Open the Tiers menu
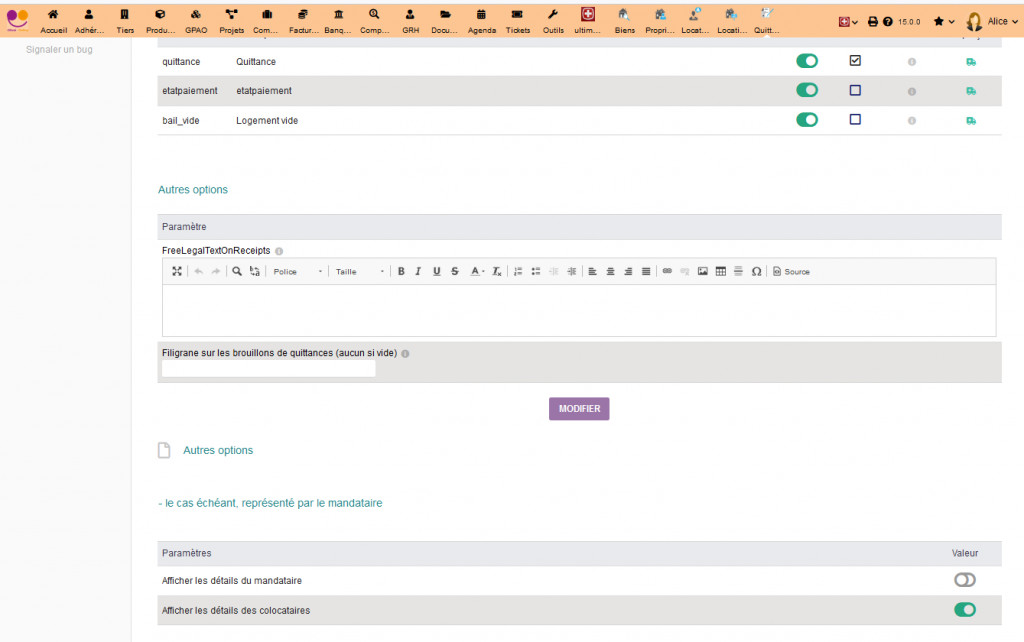This screenshot has height=642, width=1024. [125, 21]
